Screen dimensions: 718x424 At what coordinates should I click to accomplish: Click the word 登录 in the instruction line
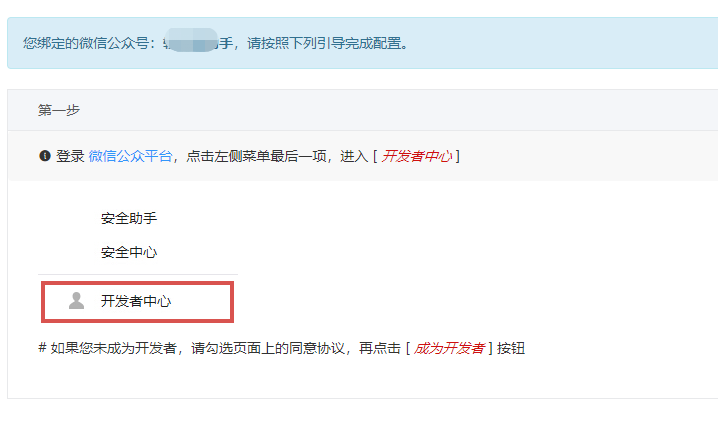coord(70,156)
